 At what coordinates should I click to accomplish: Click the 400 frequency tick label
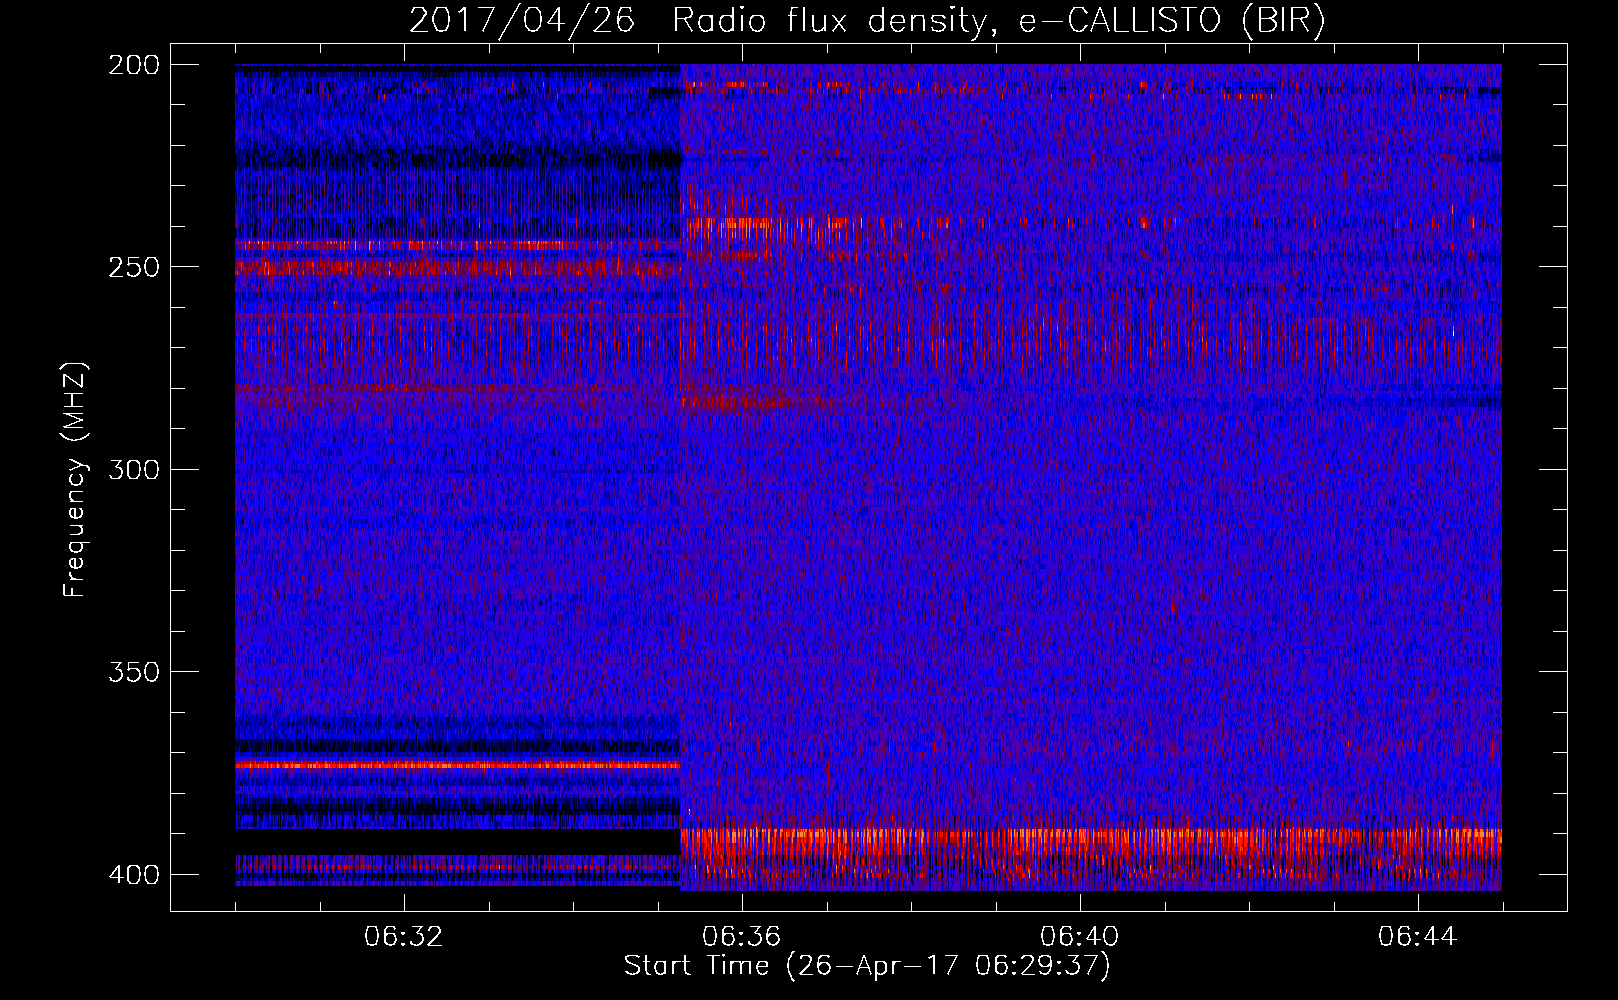click(x=133, y=875)
